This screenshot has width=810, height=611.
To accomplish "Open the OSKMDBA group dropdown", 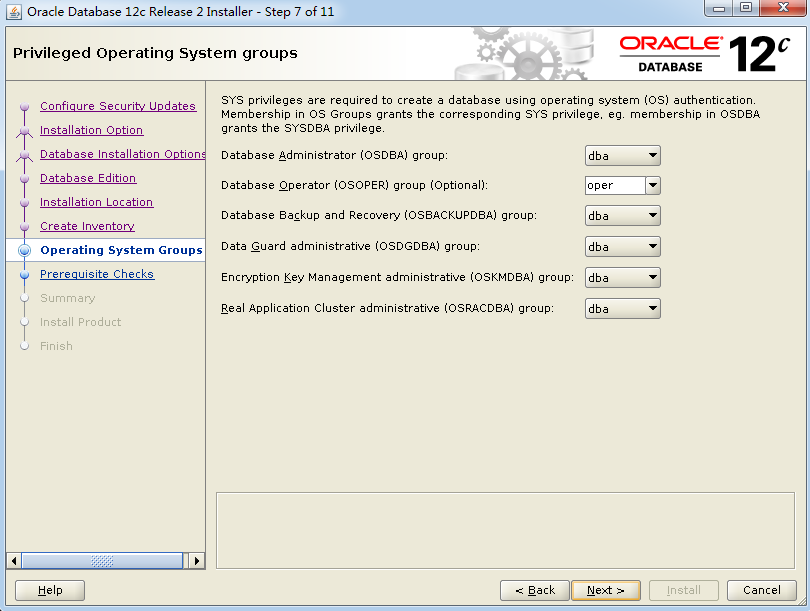I will pyautogui.click(x=622, y=277).
